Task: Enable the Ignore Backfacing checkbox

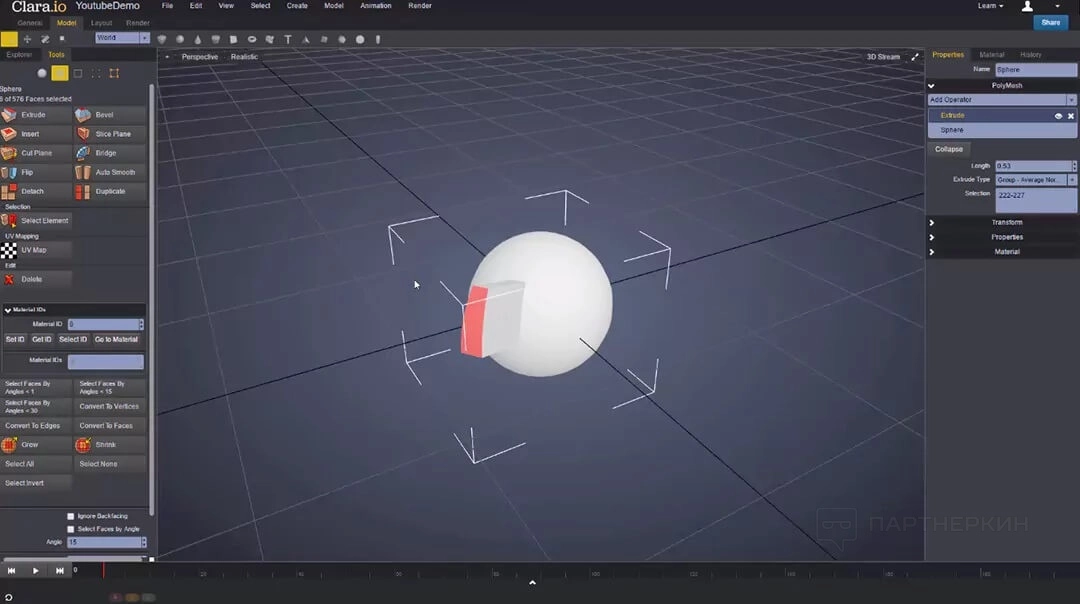Action: 70,516
